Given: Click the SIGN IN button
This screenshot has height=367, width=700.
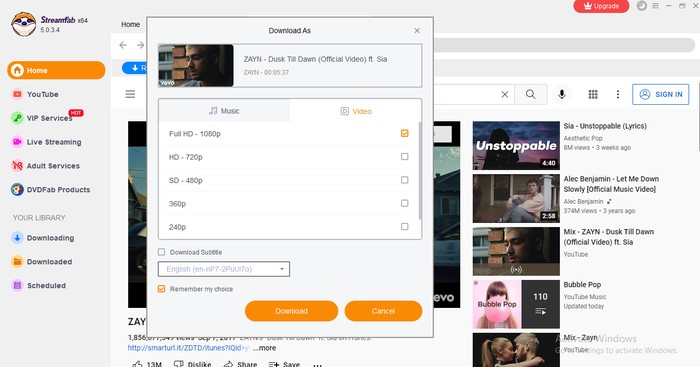Looking at the screenshot, I should (661, 94).
